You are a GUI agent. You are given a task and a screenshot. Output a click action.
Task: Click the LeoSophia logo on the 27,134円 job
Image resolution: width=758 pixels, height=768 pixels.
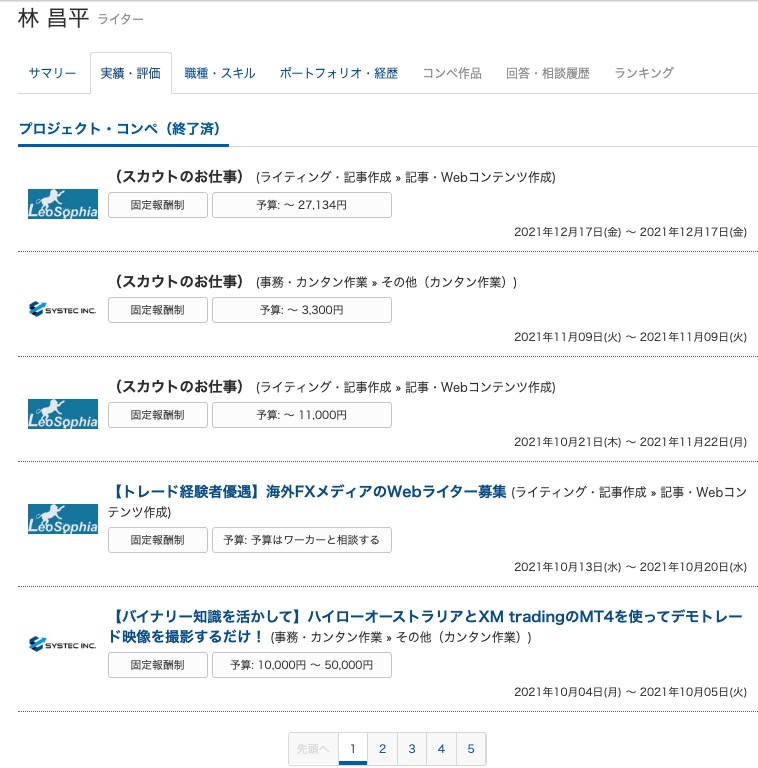point(63,204)
